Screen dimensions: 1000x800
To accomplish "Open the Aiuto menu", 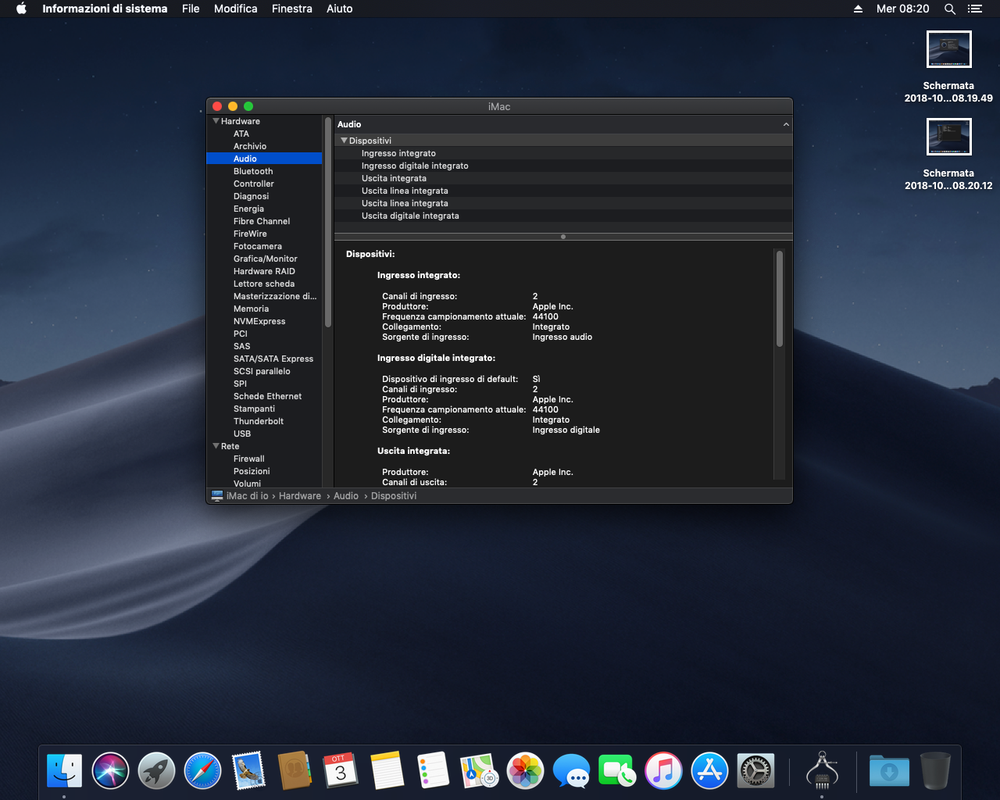I will click(339, 9).
